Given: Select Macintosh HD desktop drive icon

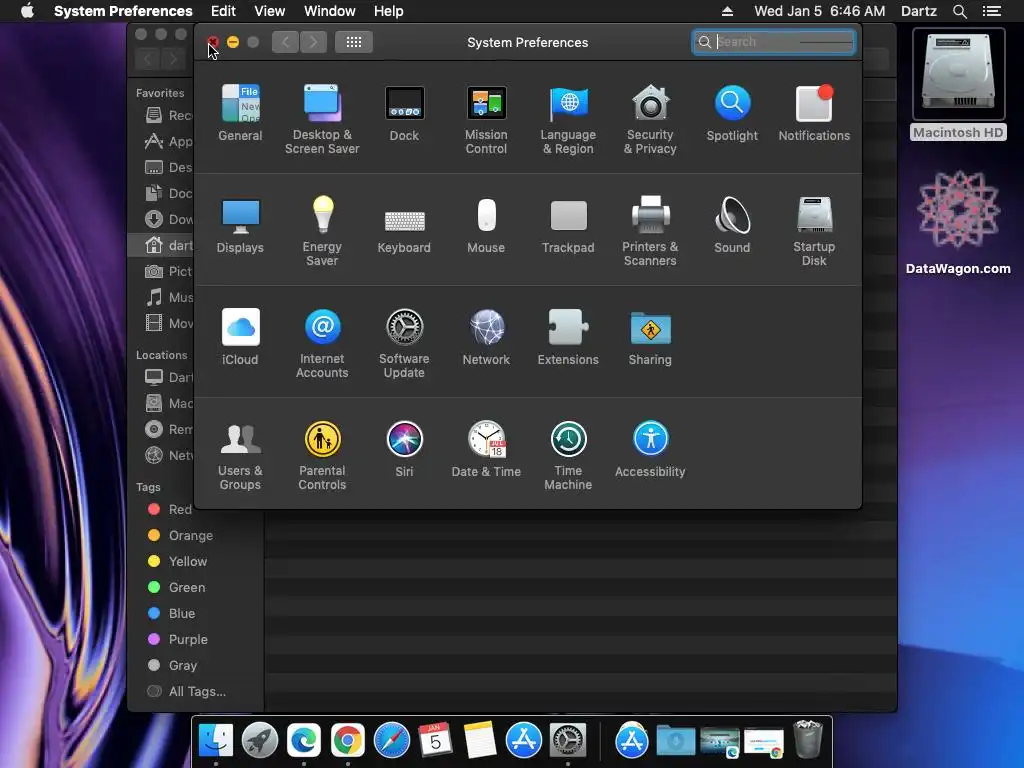Looking at the screenshot, I should pyautogui.click(x=958, y=84).
